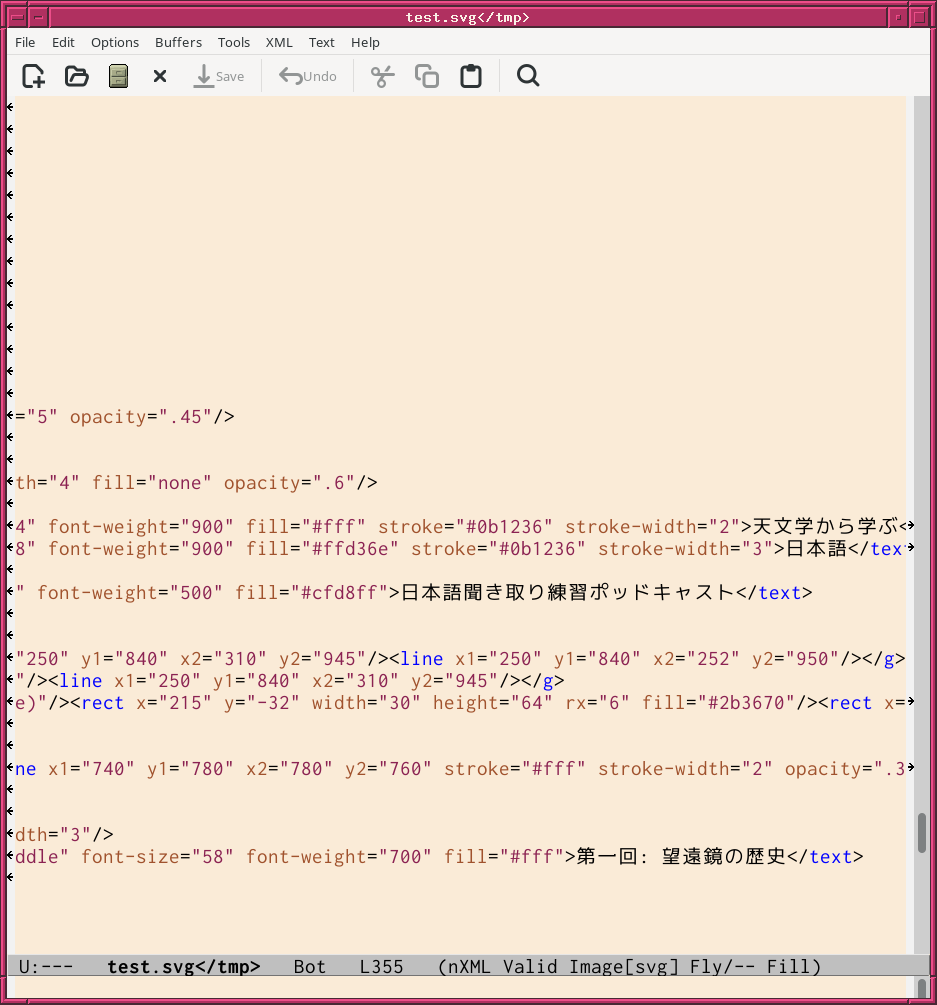Click the text 第一回: 望遠鏡の歴史

[x=681, y=856]
